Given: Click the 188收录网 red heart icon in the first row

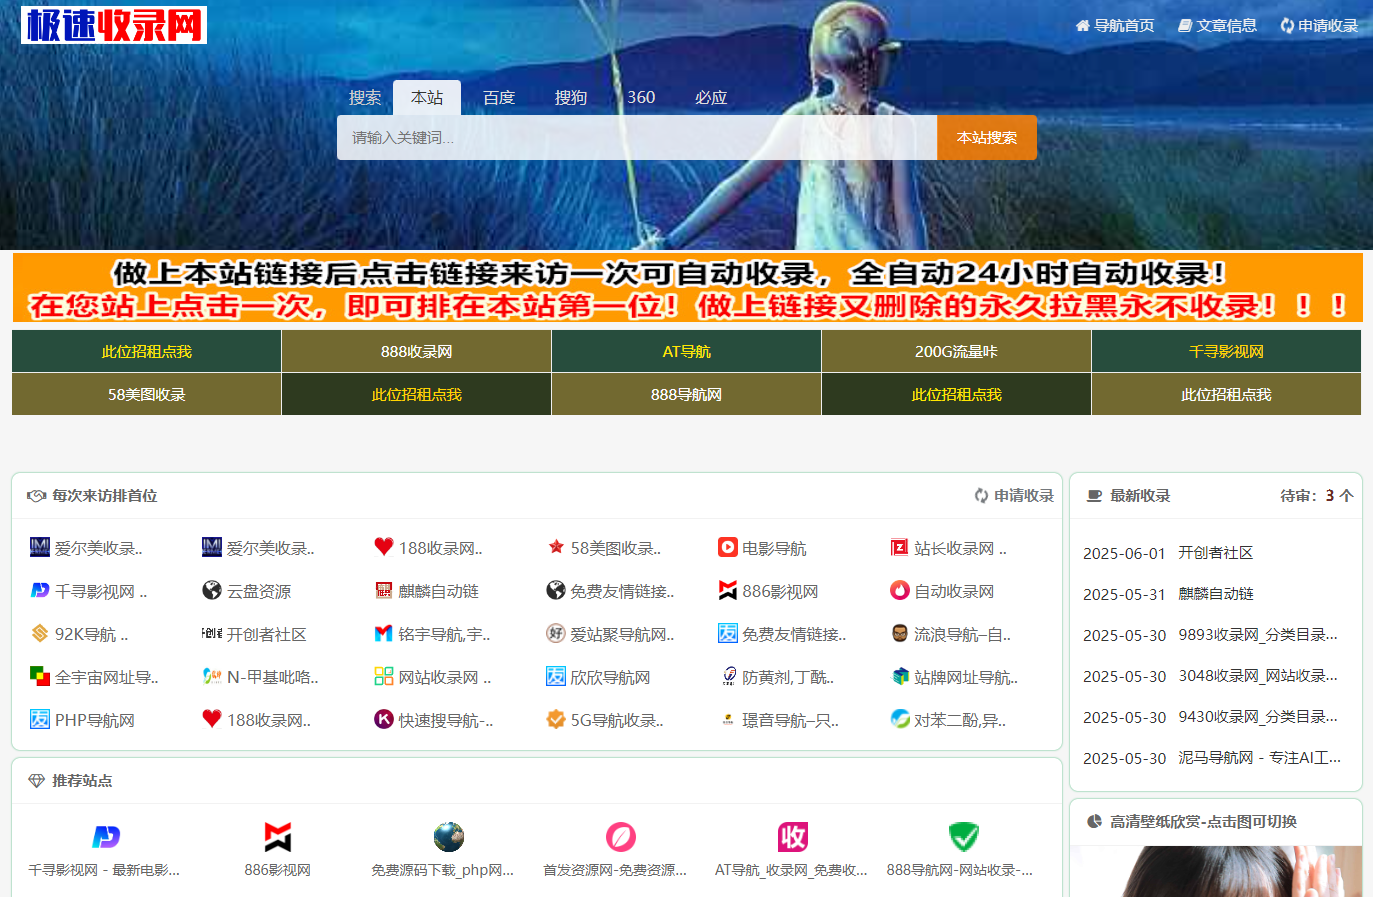Looking at the screenshot, I should (384, 547).
